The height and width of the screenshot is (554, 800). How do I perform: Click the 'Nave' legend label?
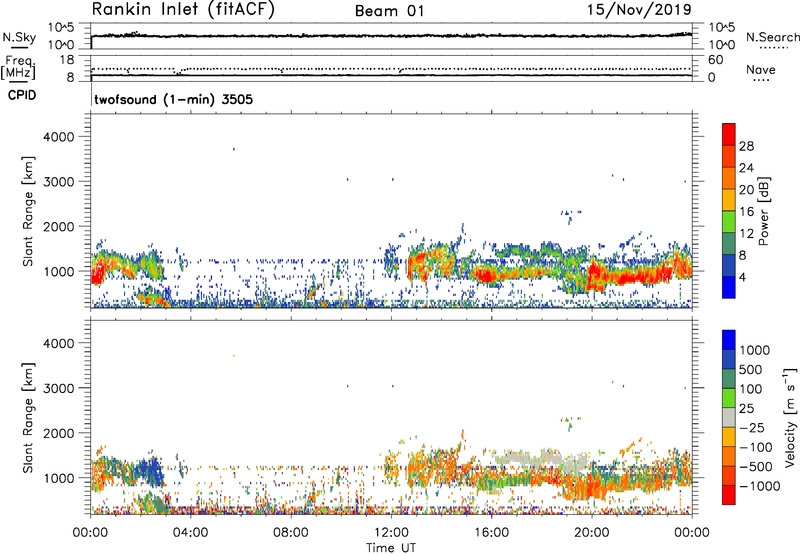761,70
